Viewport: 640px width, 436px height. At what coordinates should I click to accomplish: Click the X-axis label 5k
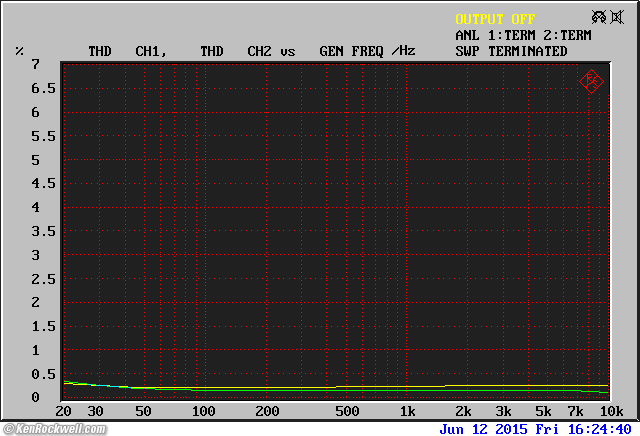pos(543,411)
